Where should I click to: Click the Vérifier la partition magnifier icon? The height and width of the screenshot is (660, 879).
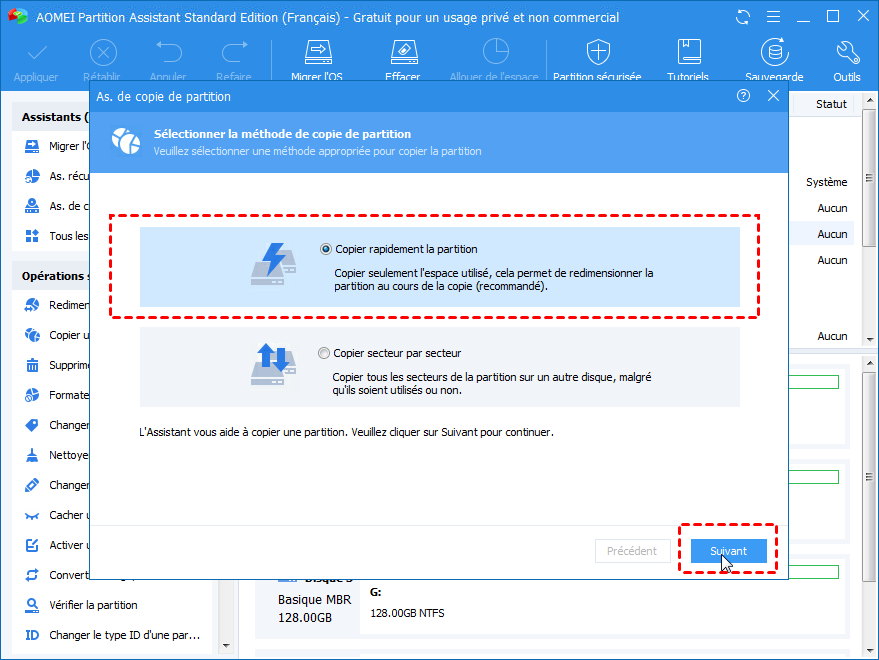(x=32, y=605)
